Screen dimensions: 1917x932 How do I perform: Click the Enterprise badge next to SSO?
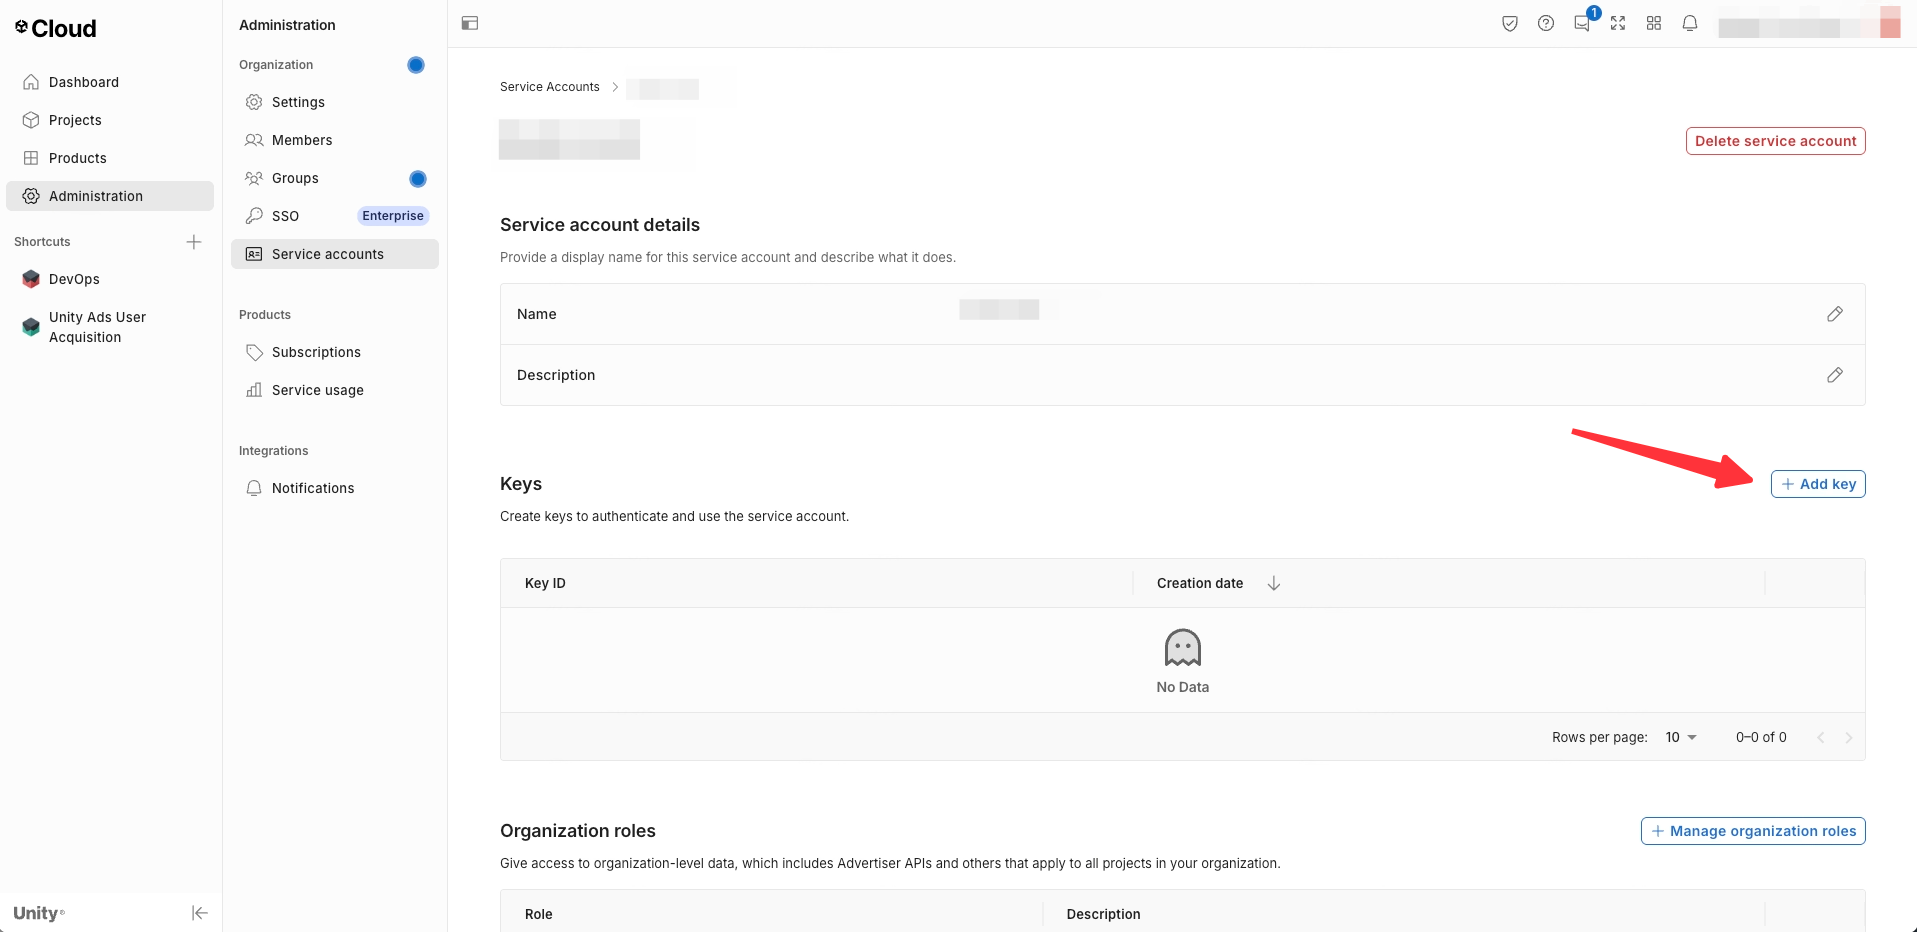[x=393, y=216]
